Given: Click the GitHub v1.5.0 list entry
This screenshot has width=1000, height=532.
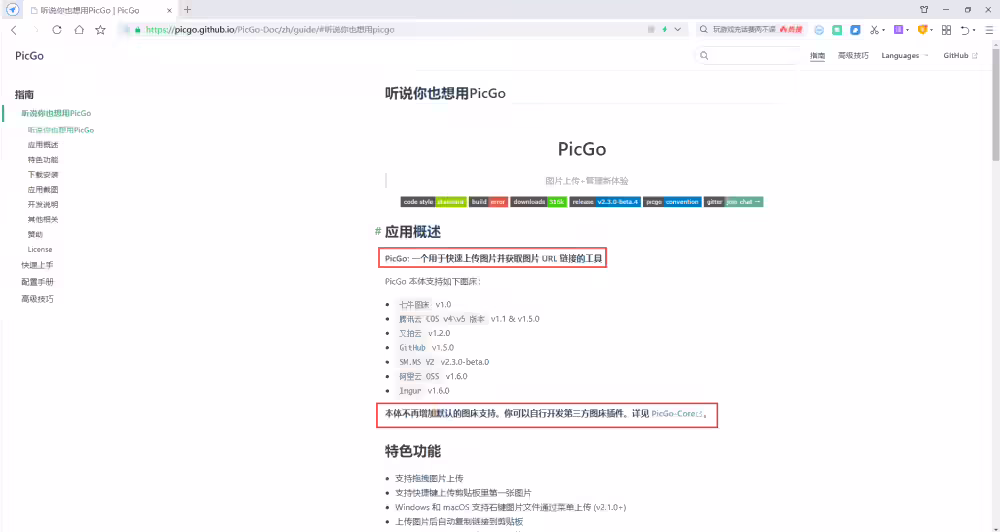Looking at the screenshot, I should coord(426,348).
